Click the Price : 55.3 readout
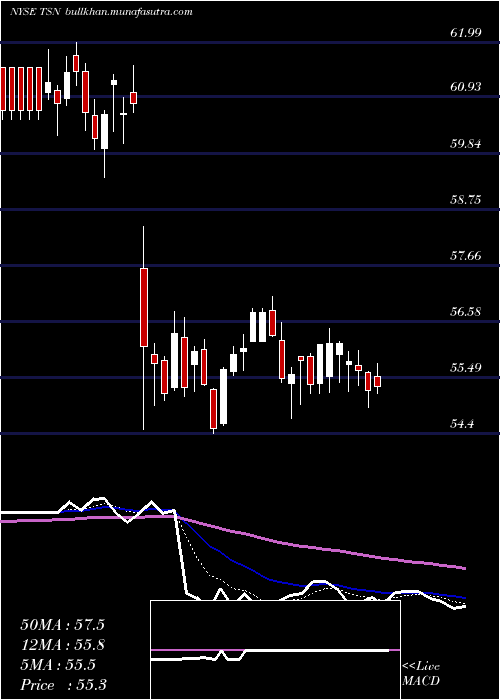 (63, 685)
